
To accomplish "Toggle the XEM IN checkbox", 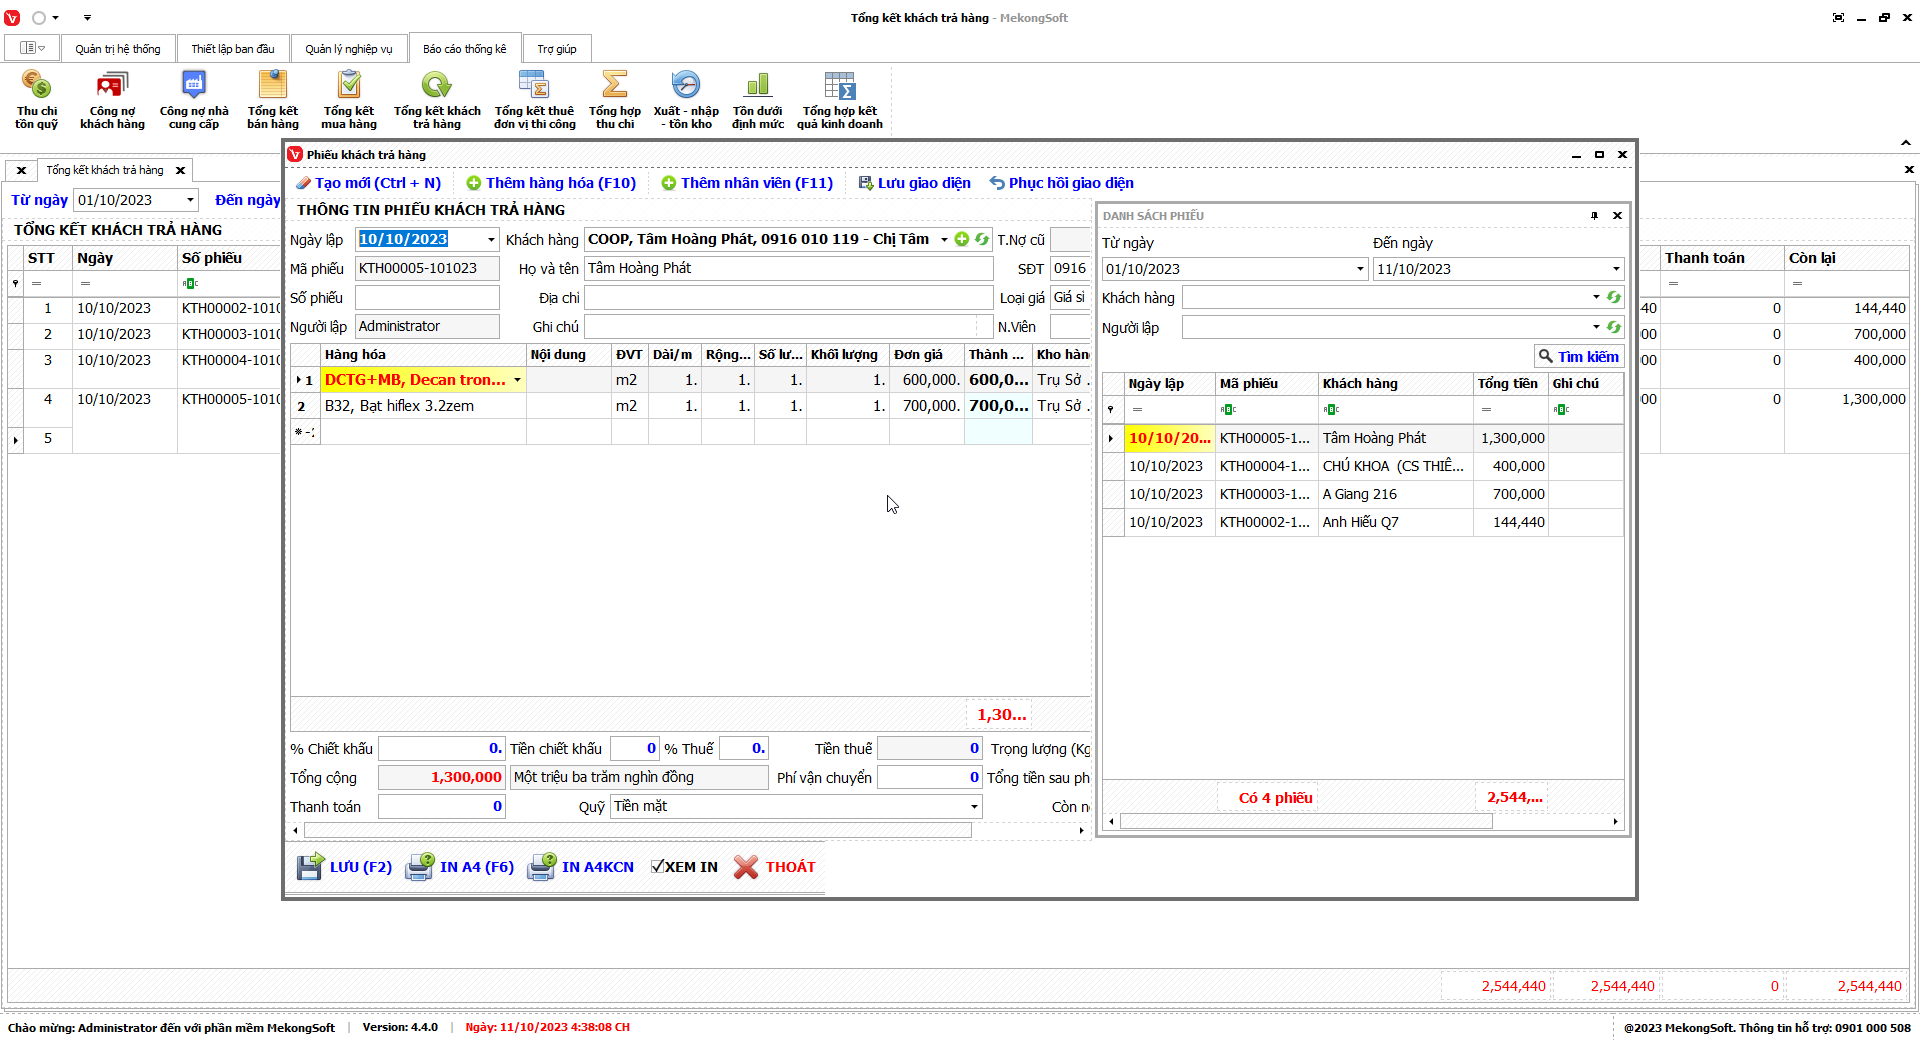I will point(657,867).
